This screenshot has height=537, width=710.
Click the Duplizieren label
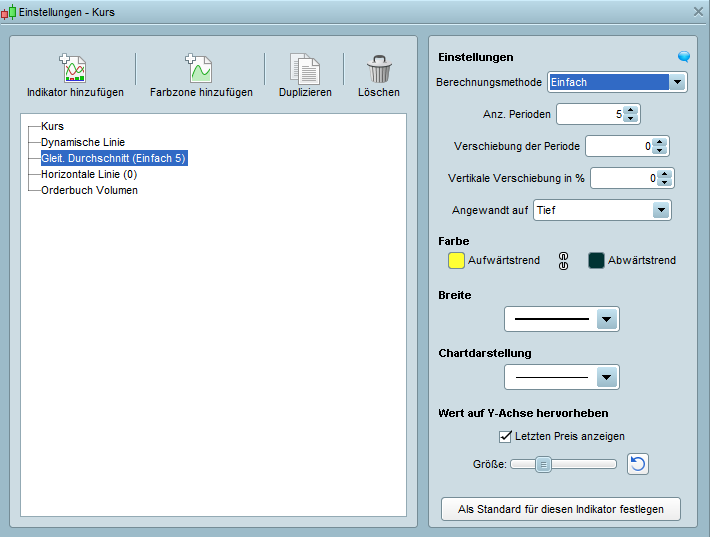point(305,92)
